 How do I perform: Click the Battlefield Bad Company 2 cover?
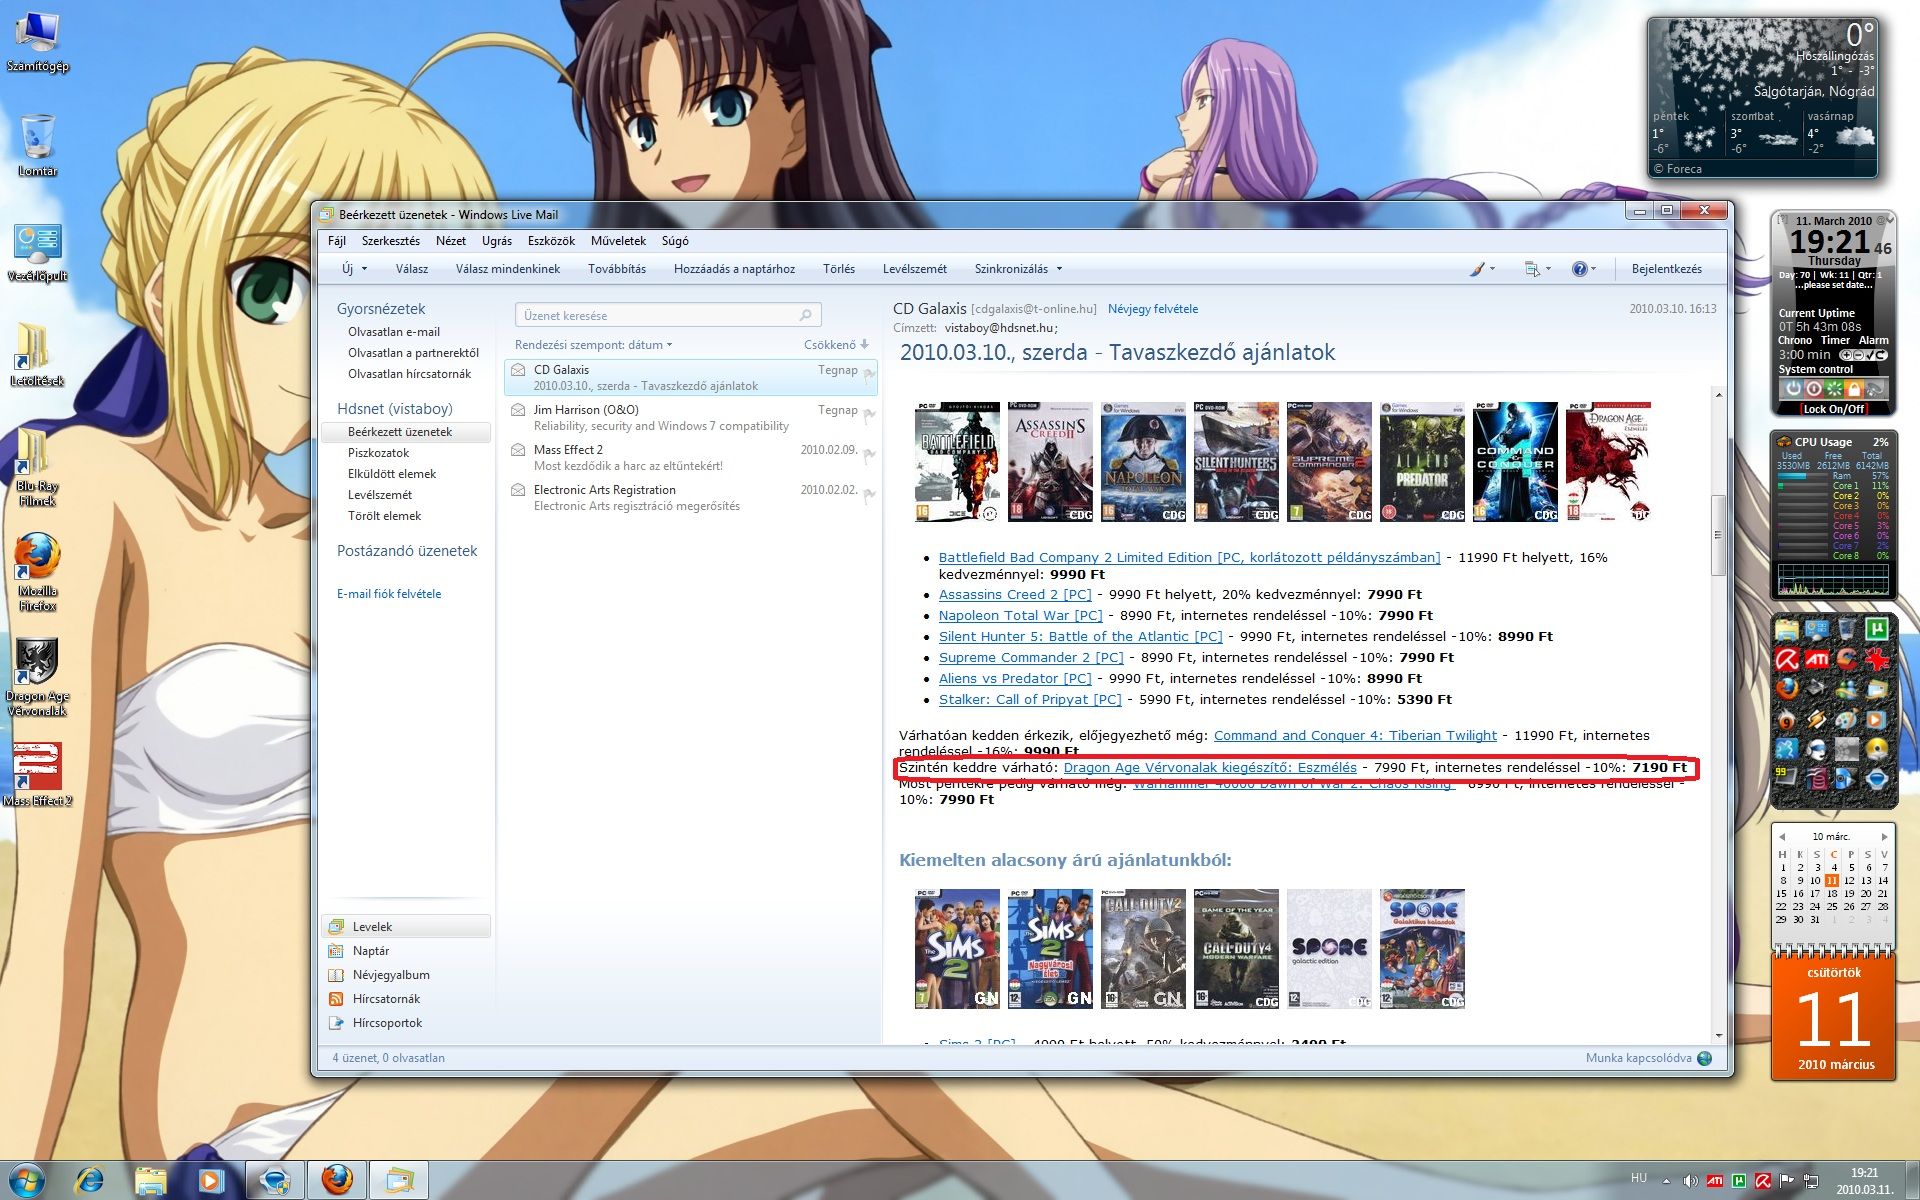pos(957,462)
